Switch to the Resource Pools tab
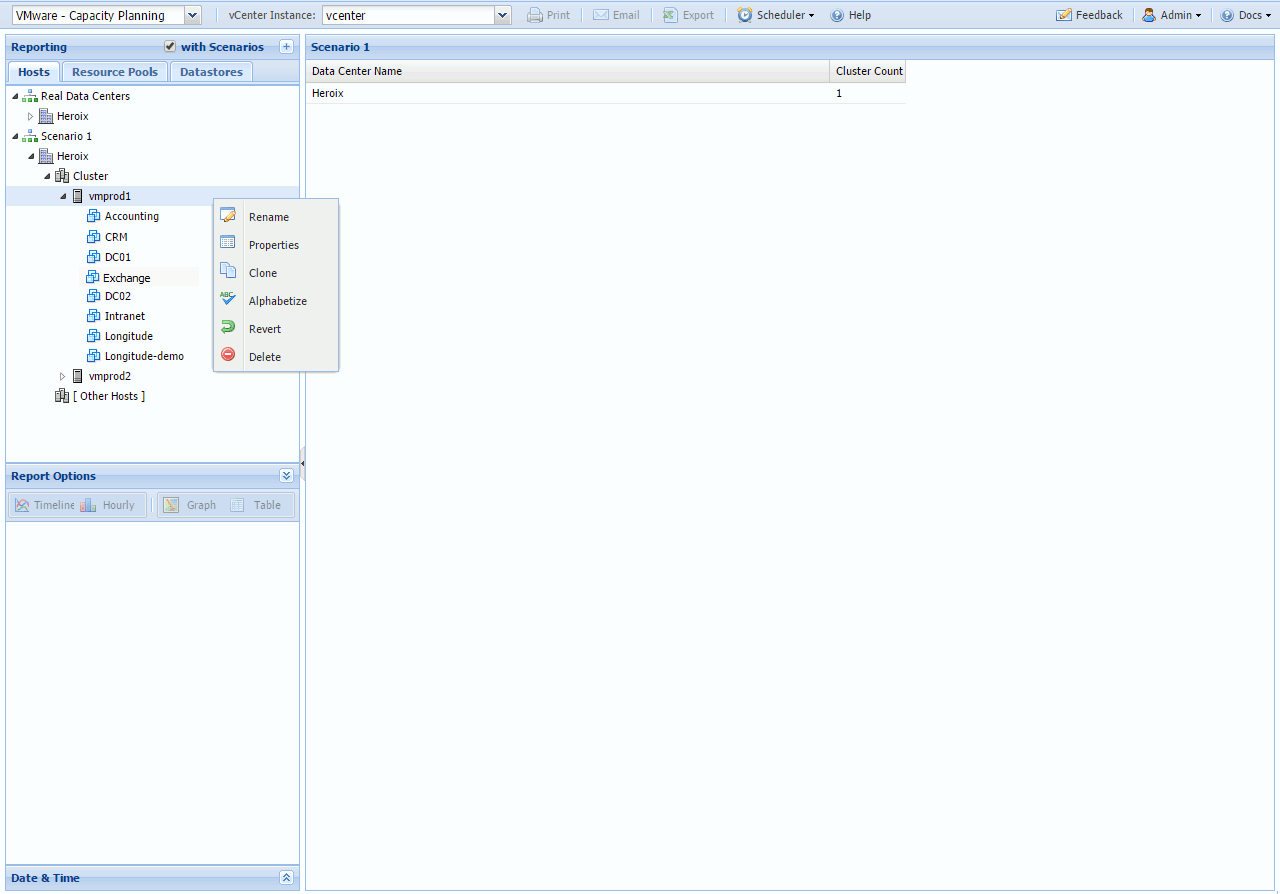This screenshot has height=894, width=1280. (x=115, y=72)
